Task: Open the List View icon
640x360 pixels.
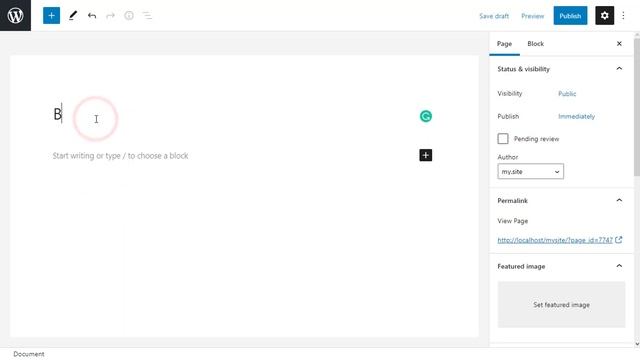Action: pyautogui.click(x=147, y=16)
